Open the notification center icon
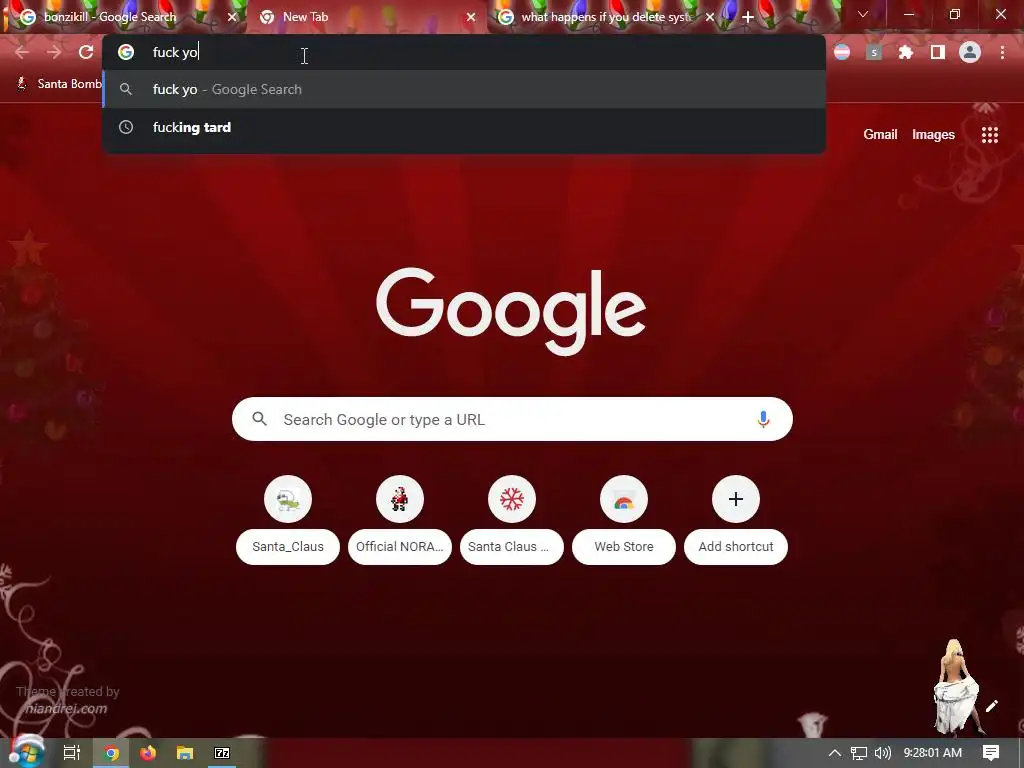Viewport: 1024px width, 768px height. pos(991,753)
